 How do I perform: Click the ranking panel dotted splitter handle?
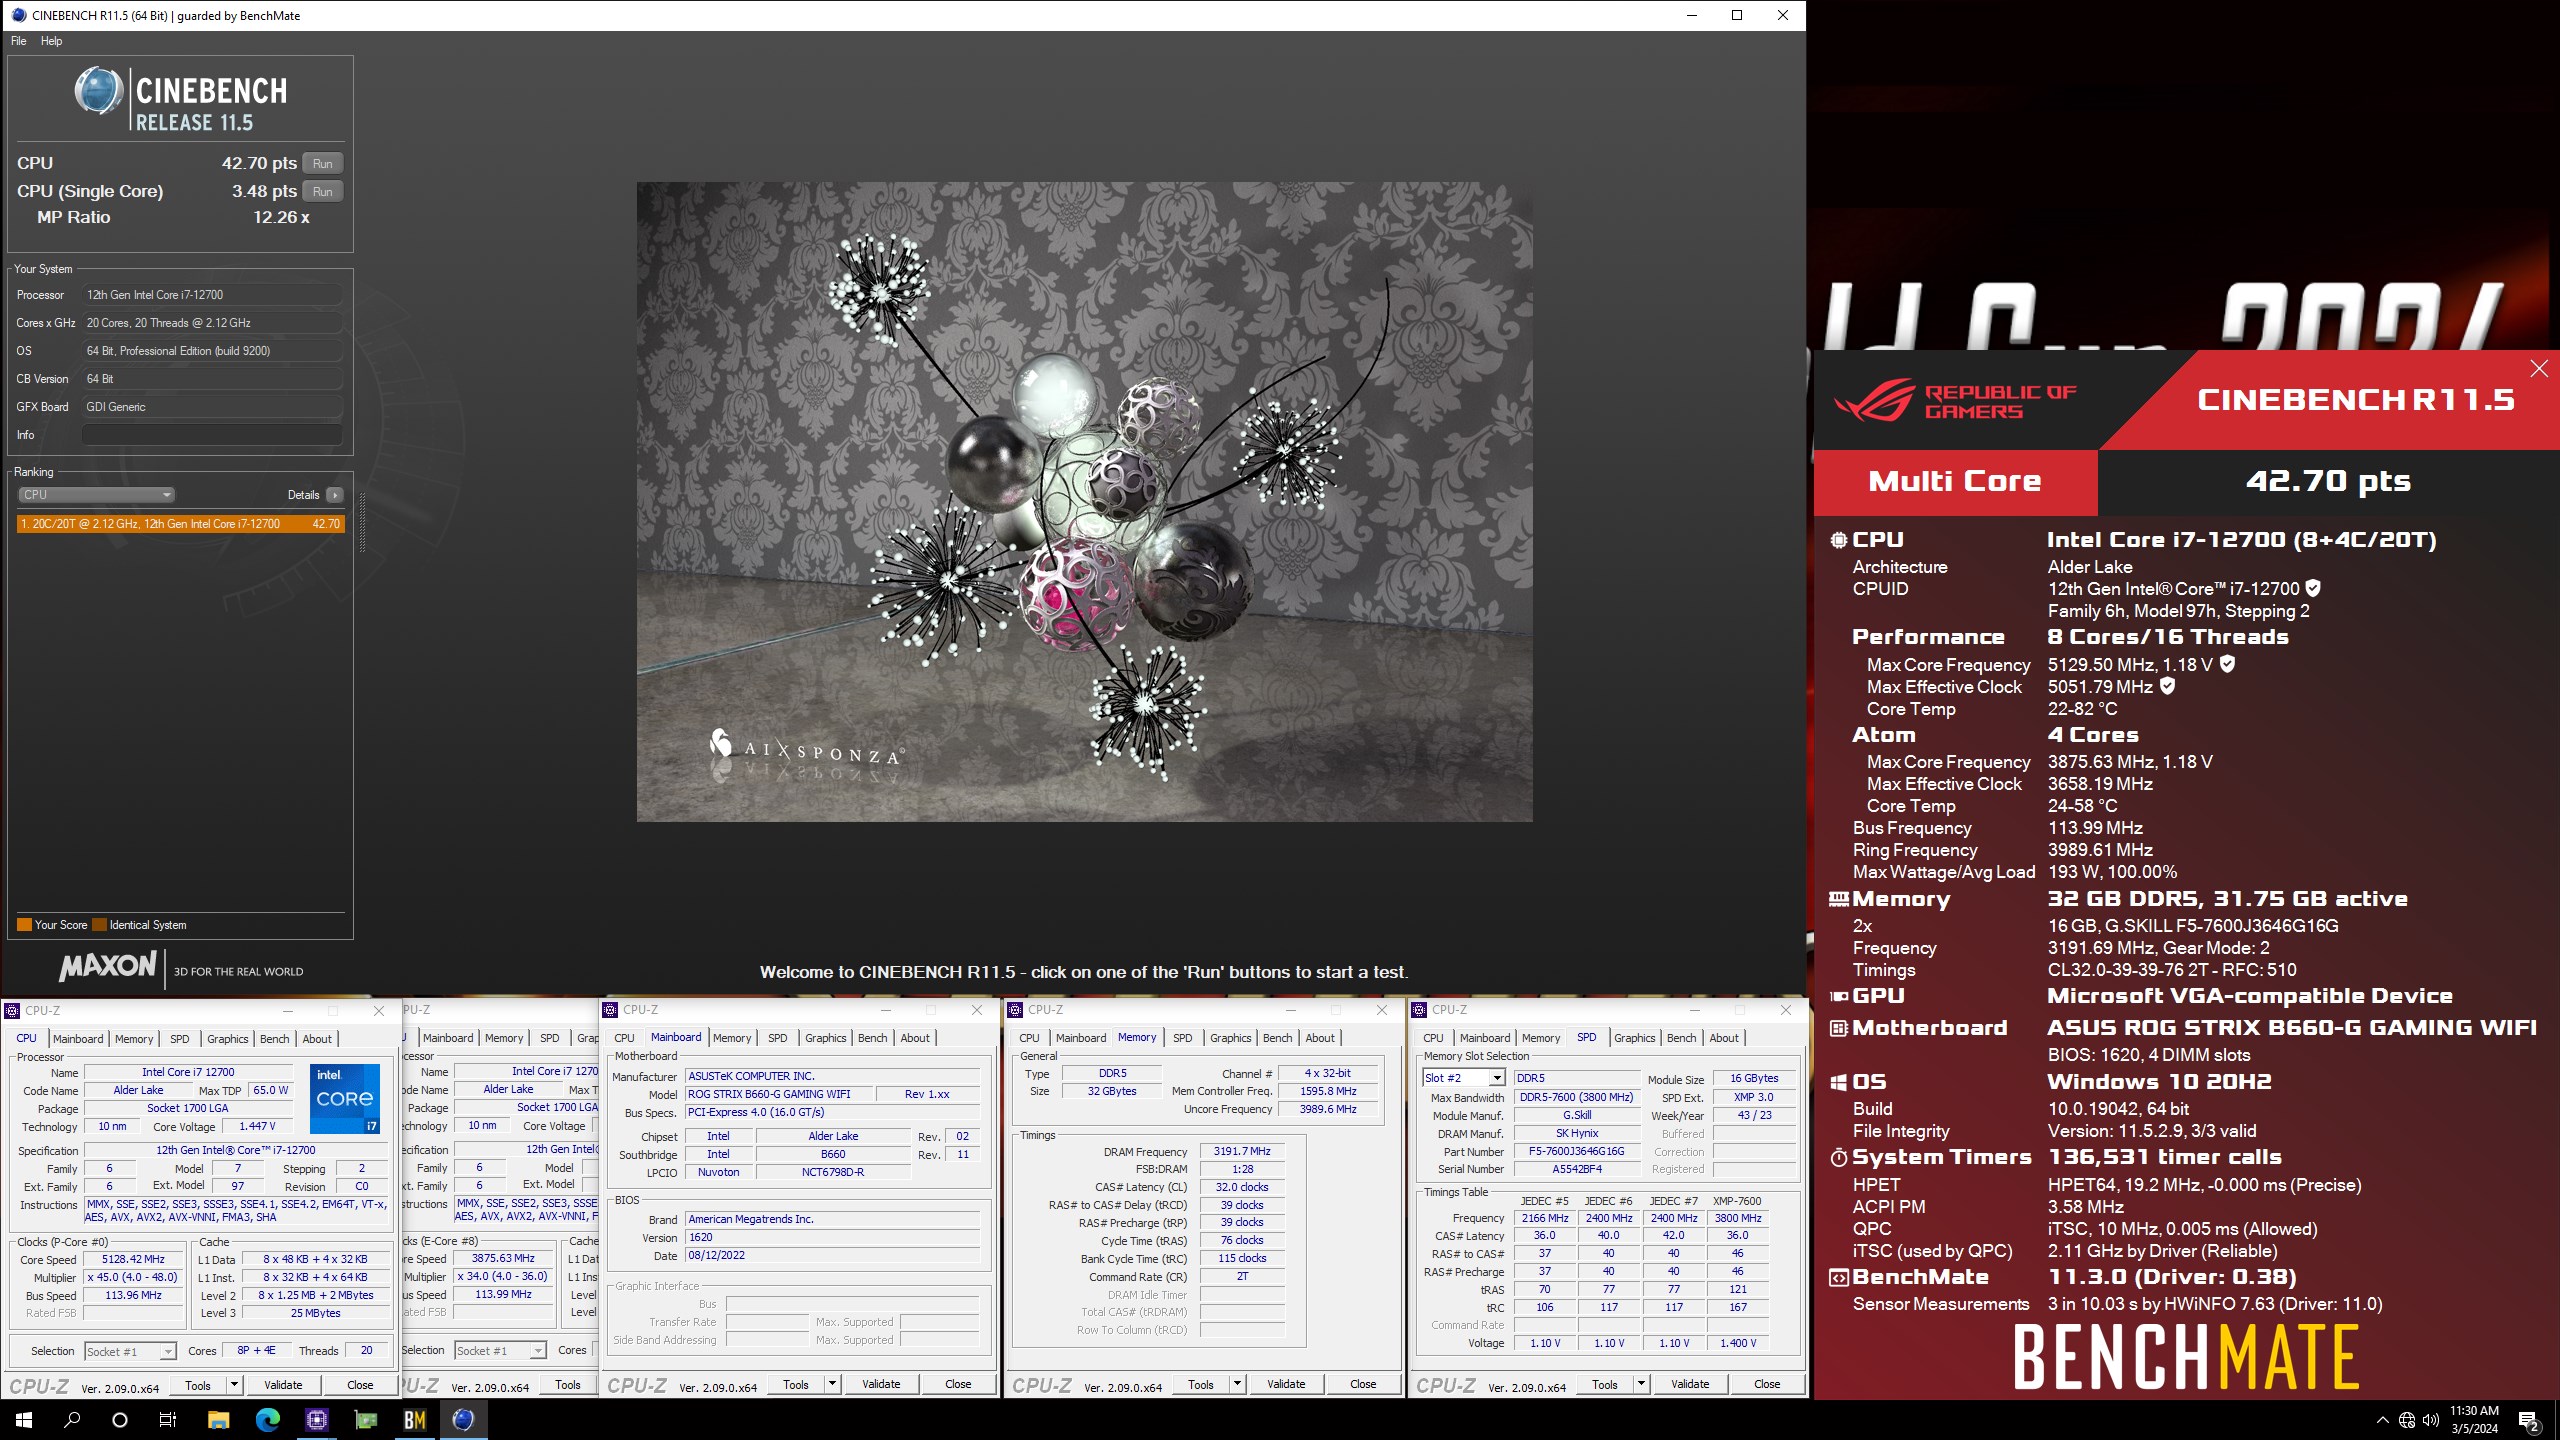pyautogui.click(x=362, y=520)
